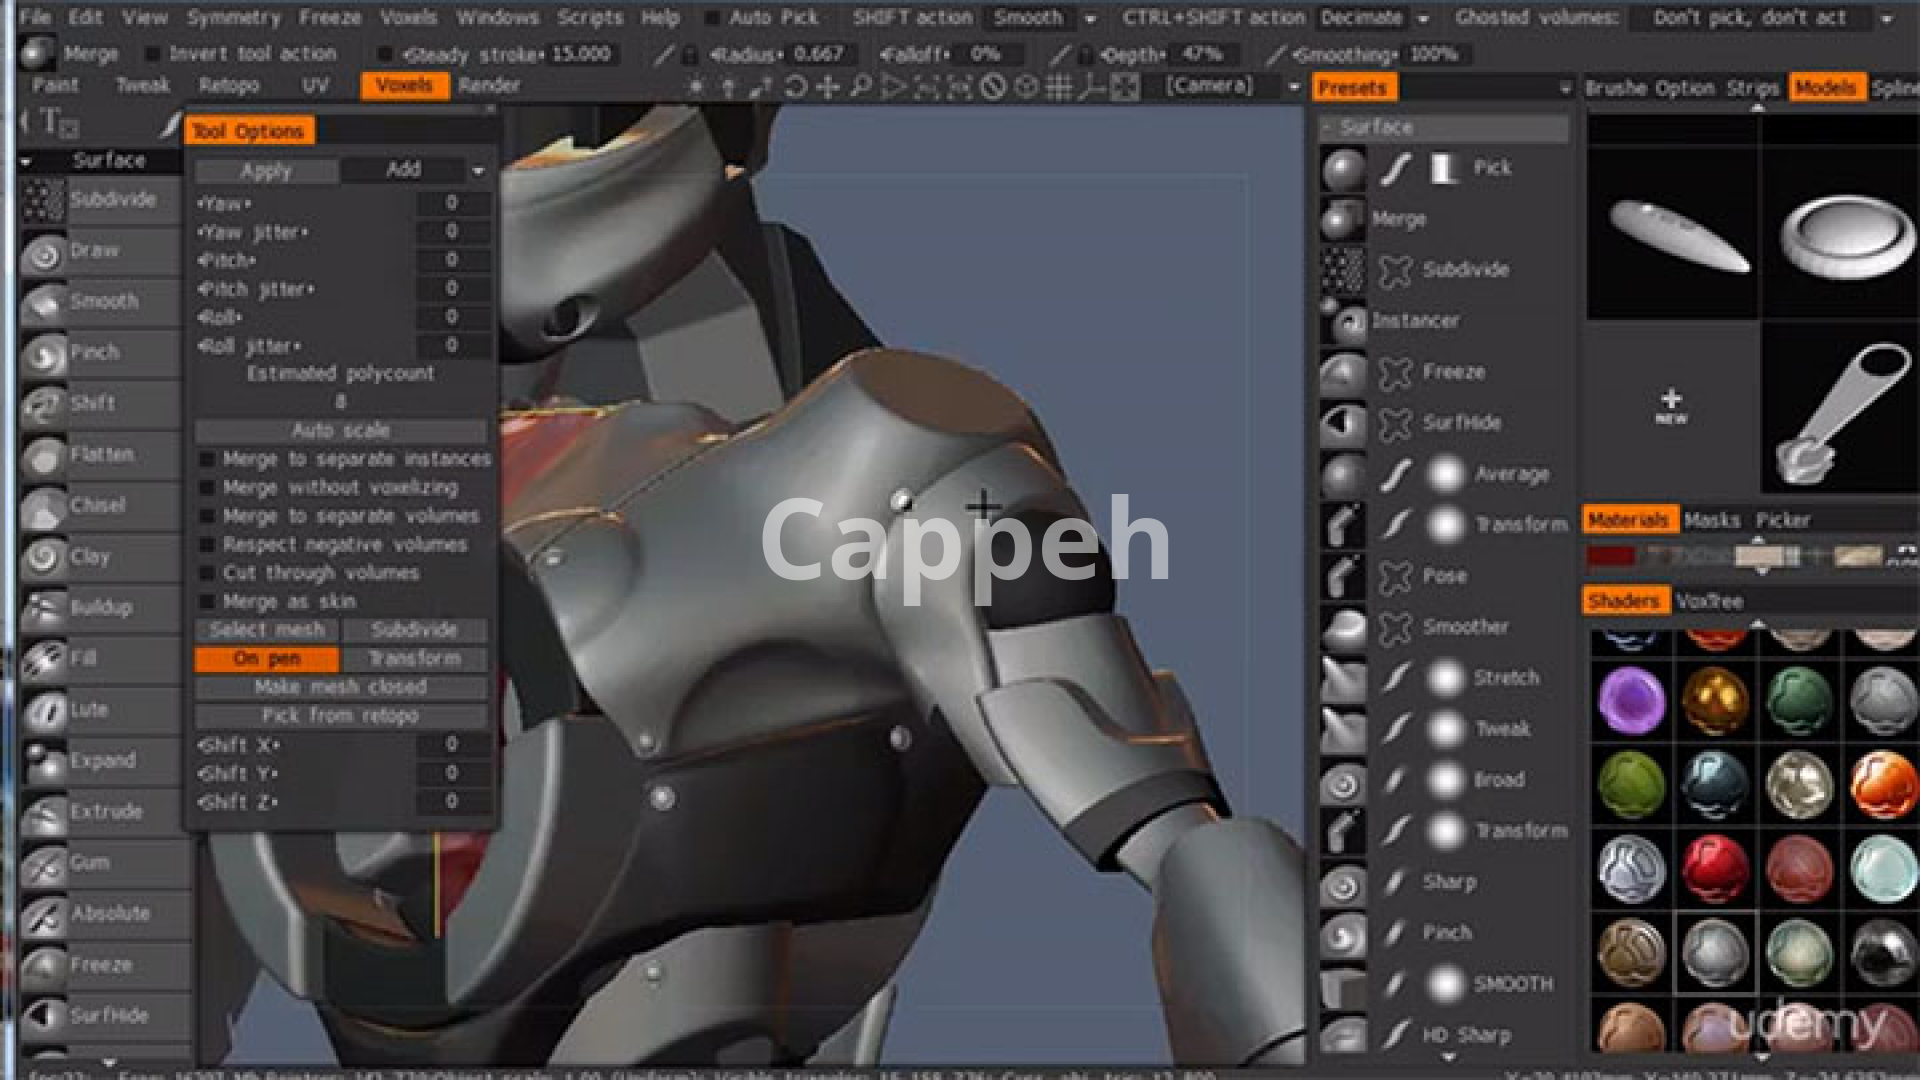The width and height of the screenshot is (1920, 1080).
Task: Select the Pinch sculpt tool icon
Action: click(43, 355)
